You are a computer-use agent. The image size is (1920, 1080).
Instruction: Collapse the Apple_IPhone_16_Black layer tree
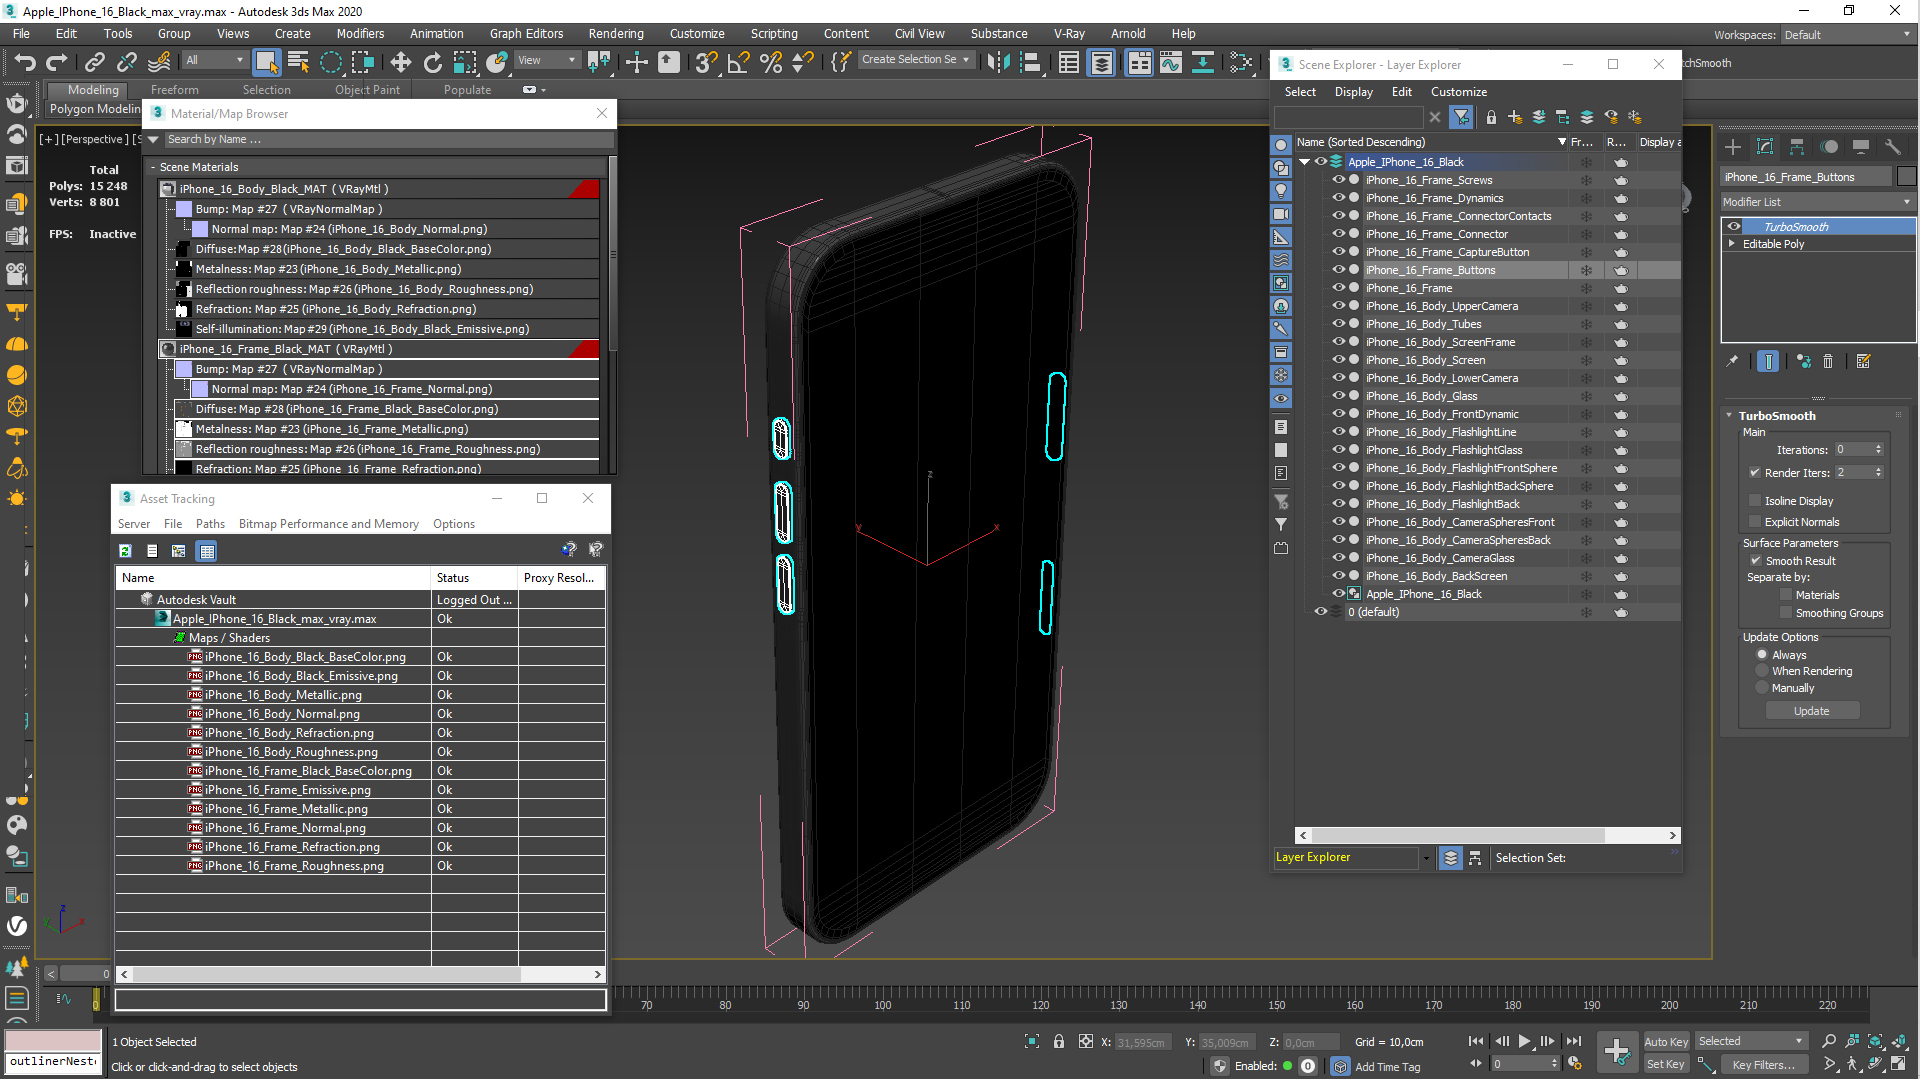(x=1304, y=162)
